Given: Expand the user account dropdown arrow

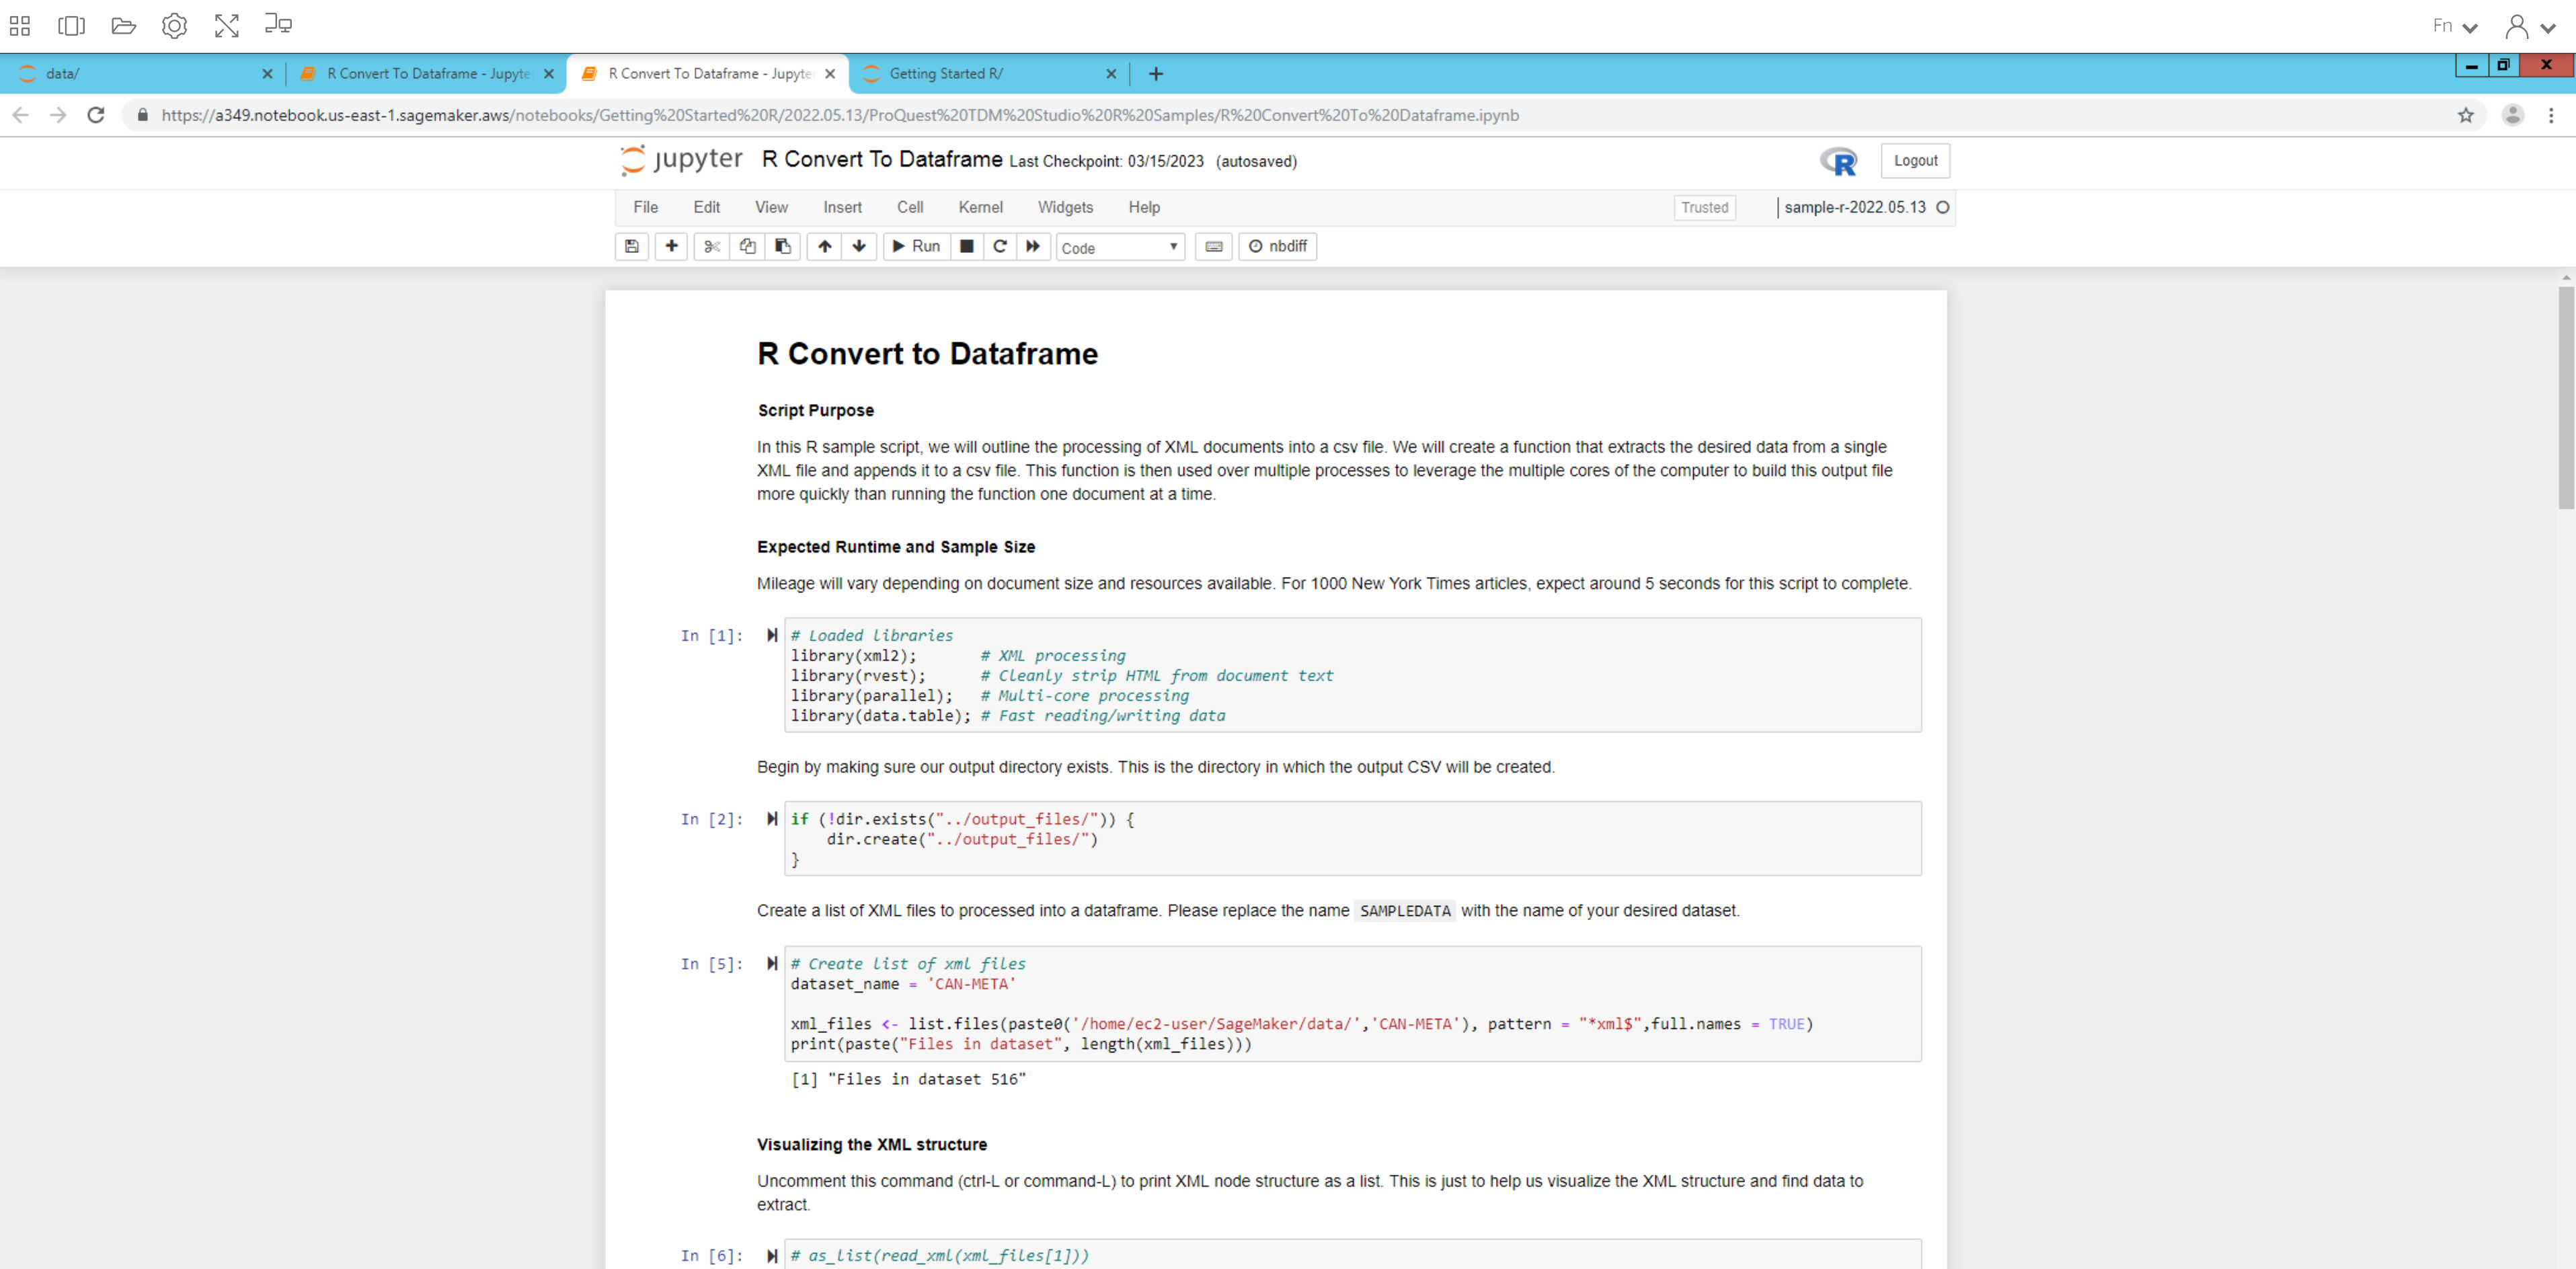Looking at the screenshot, I should pyautogui.click(x=2547, y=27).
